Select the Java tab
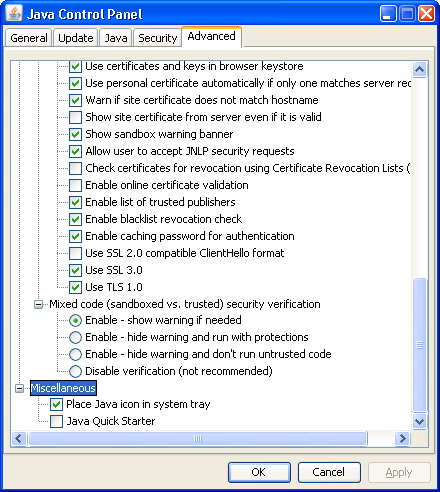440x492 pixels. pyautogui.click(x=116, y=38)
